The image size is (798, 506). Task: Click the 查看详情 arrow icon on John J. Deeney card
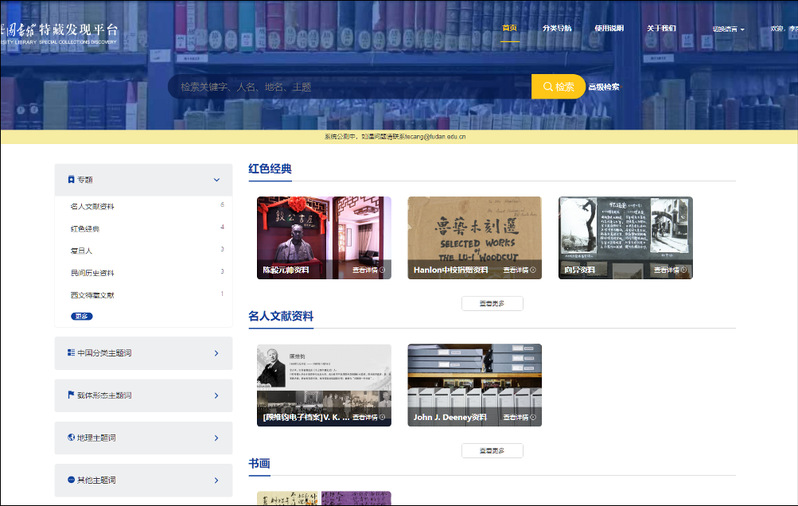pos(533,417)
